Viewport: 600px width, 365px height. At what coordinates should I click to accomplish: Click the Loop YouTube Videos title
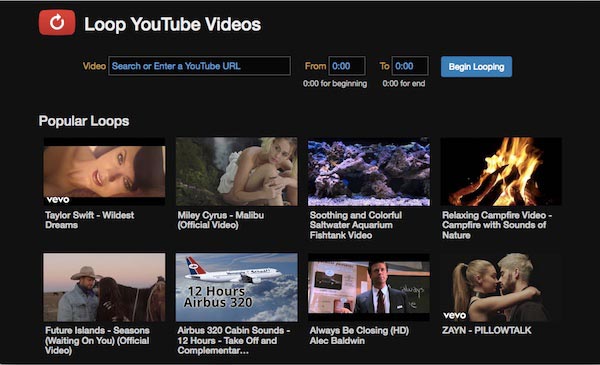coord(173,24)
